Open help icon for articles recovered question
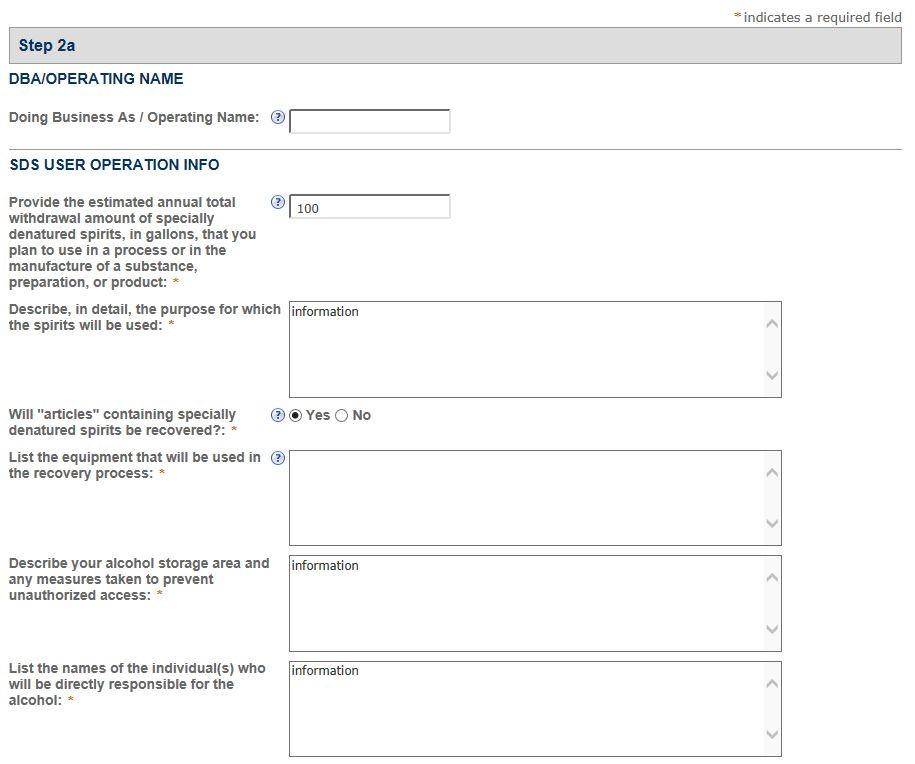This screenshot has width=915, height=764. tap(278, 415)
